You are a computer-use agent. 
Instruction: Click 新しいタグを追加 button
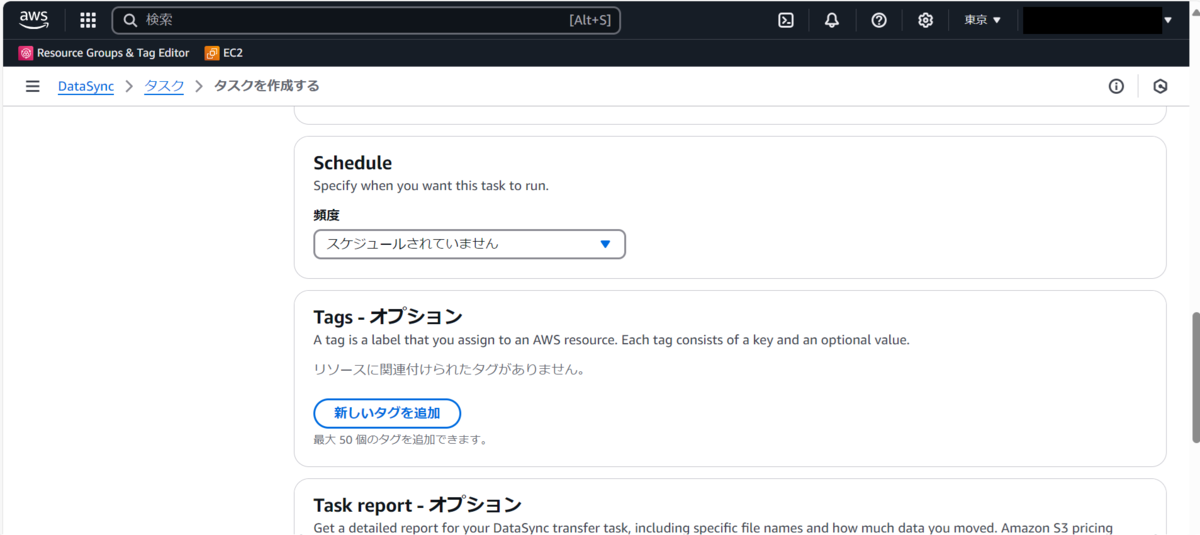pyautogui.click(x=387, y=413)
